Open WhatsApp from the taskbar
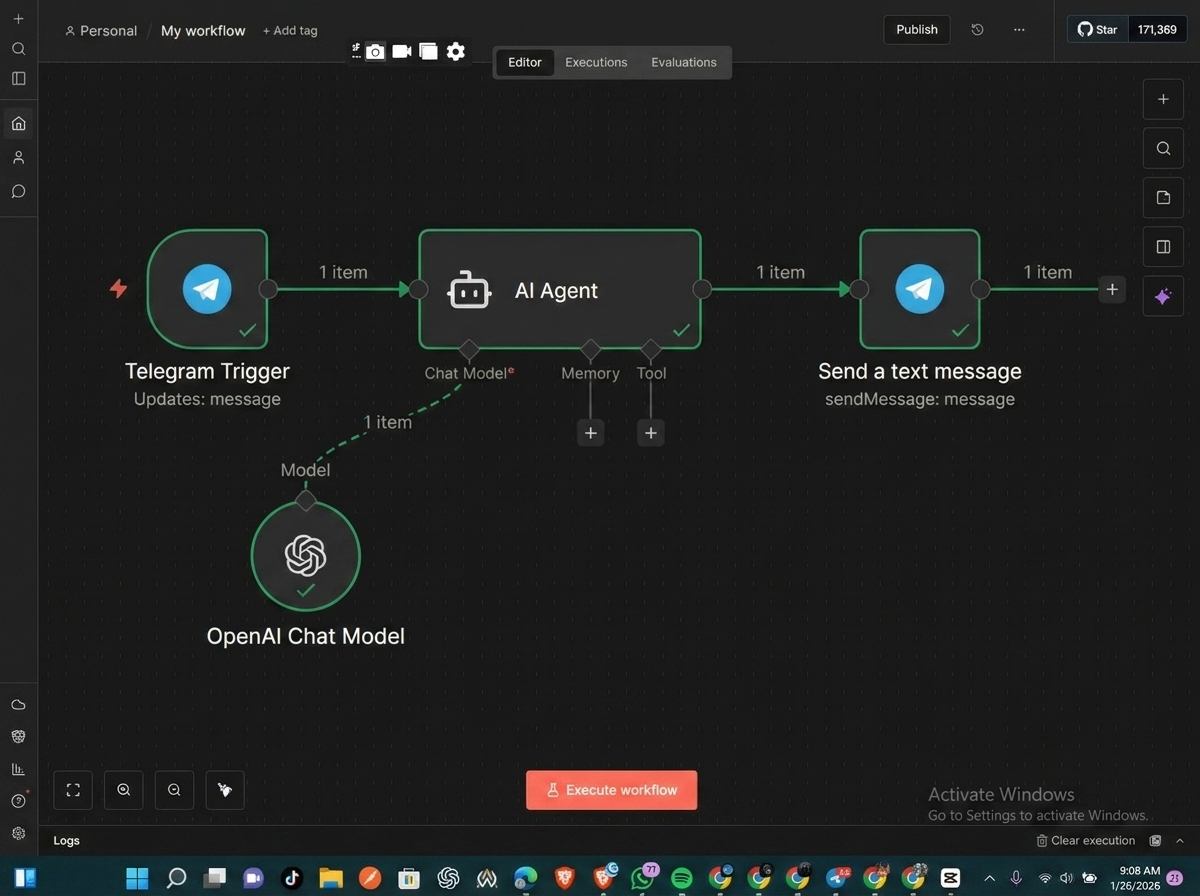This screenshot has width=1200, height=896. 643,878
